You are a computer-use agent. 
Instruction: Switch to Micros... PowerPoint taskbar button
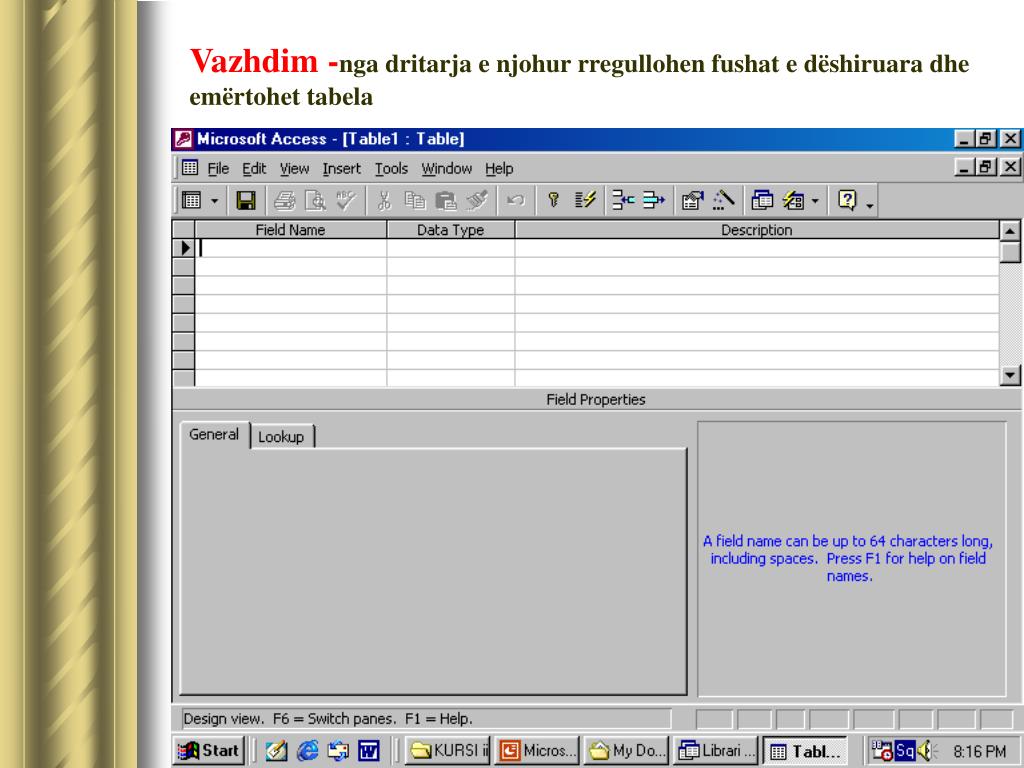pos(537,750)
